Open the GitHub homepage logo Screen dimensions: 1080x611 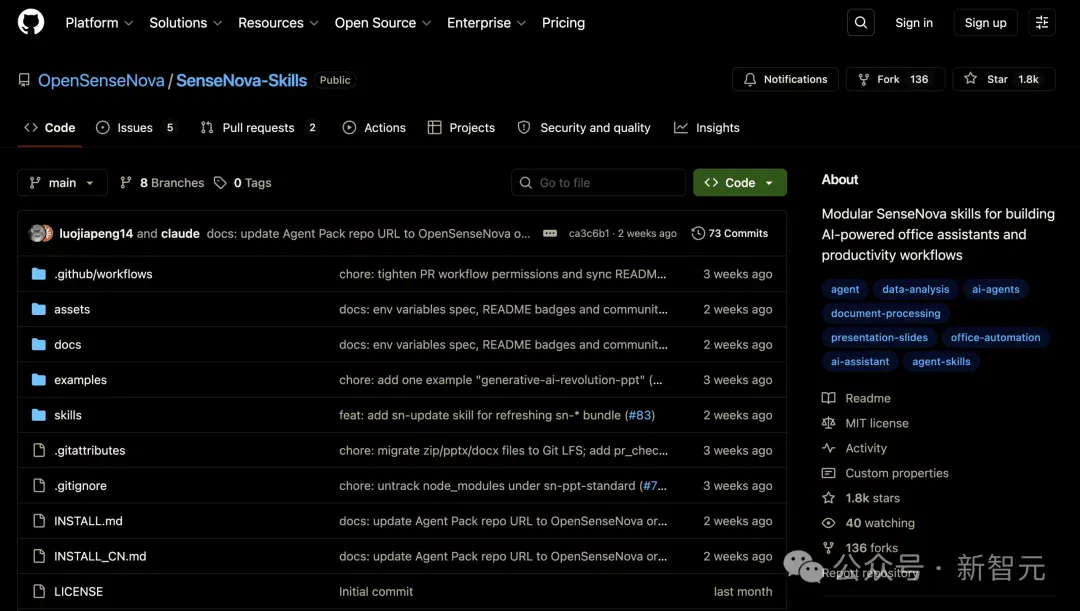31,22
